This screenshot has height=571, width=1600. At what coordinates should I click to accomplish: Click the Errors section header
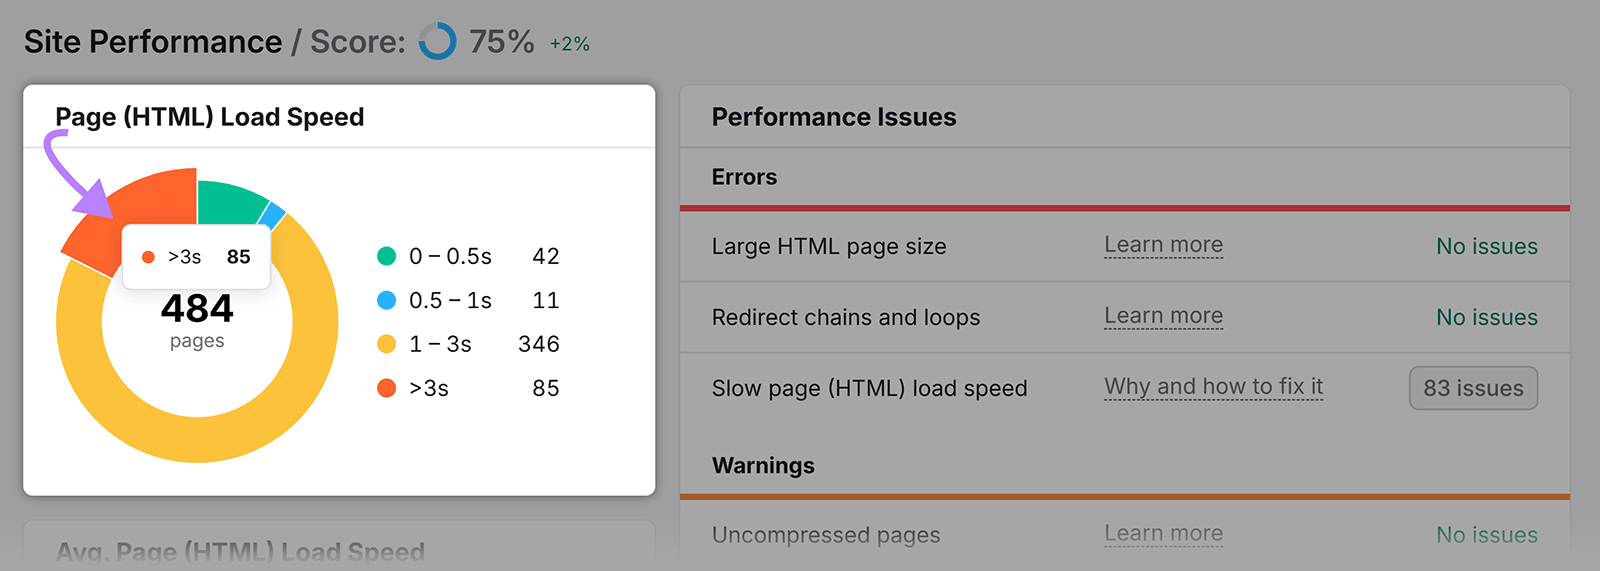point(744,177)
